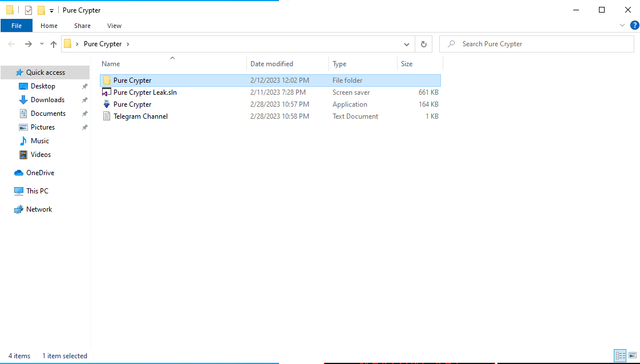
Task: Sort files by the Name column
Action: click(173, 64)
